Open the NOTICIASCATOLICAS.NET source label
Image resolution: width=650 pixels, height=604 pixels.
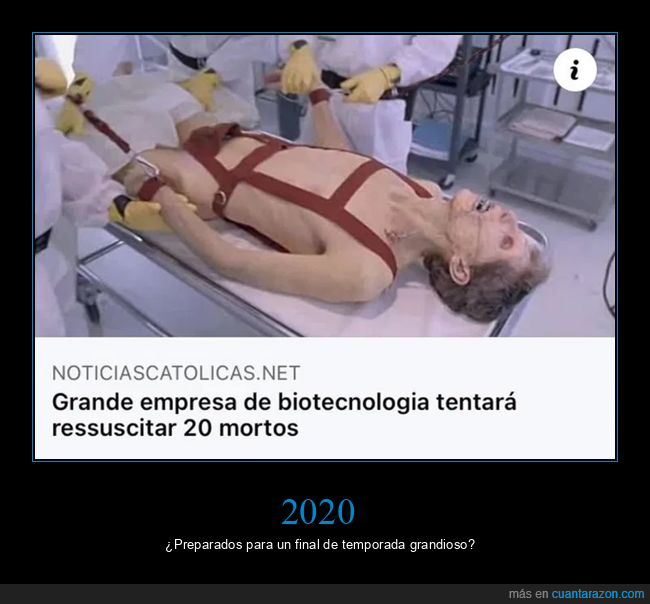[176, 373]
